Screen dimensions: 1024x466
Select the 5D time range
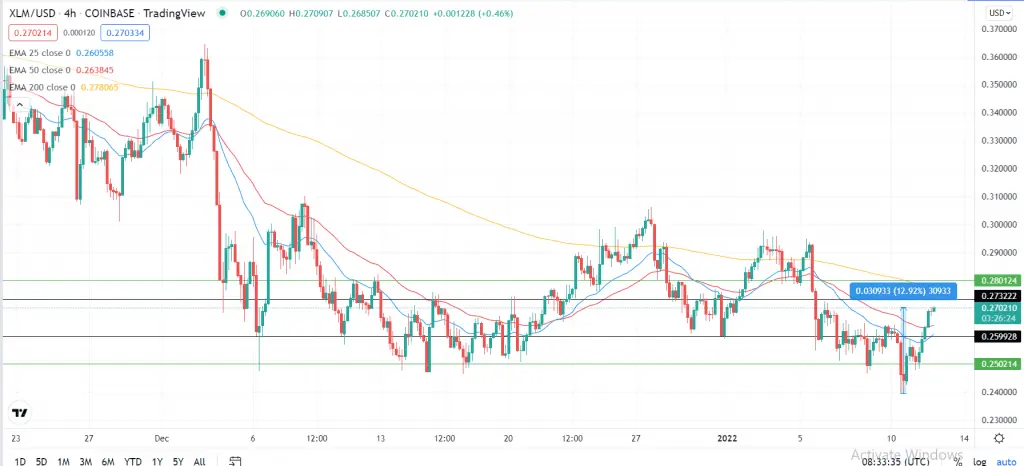(42, 461)
